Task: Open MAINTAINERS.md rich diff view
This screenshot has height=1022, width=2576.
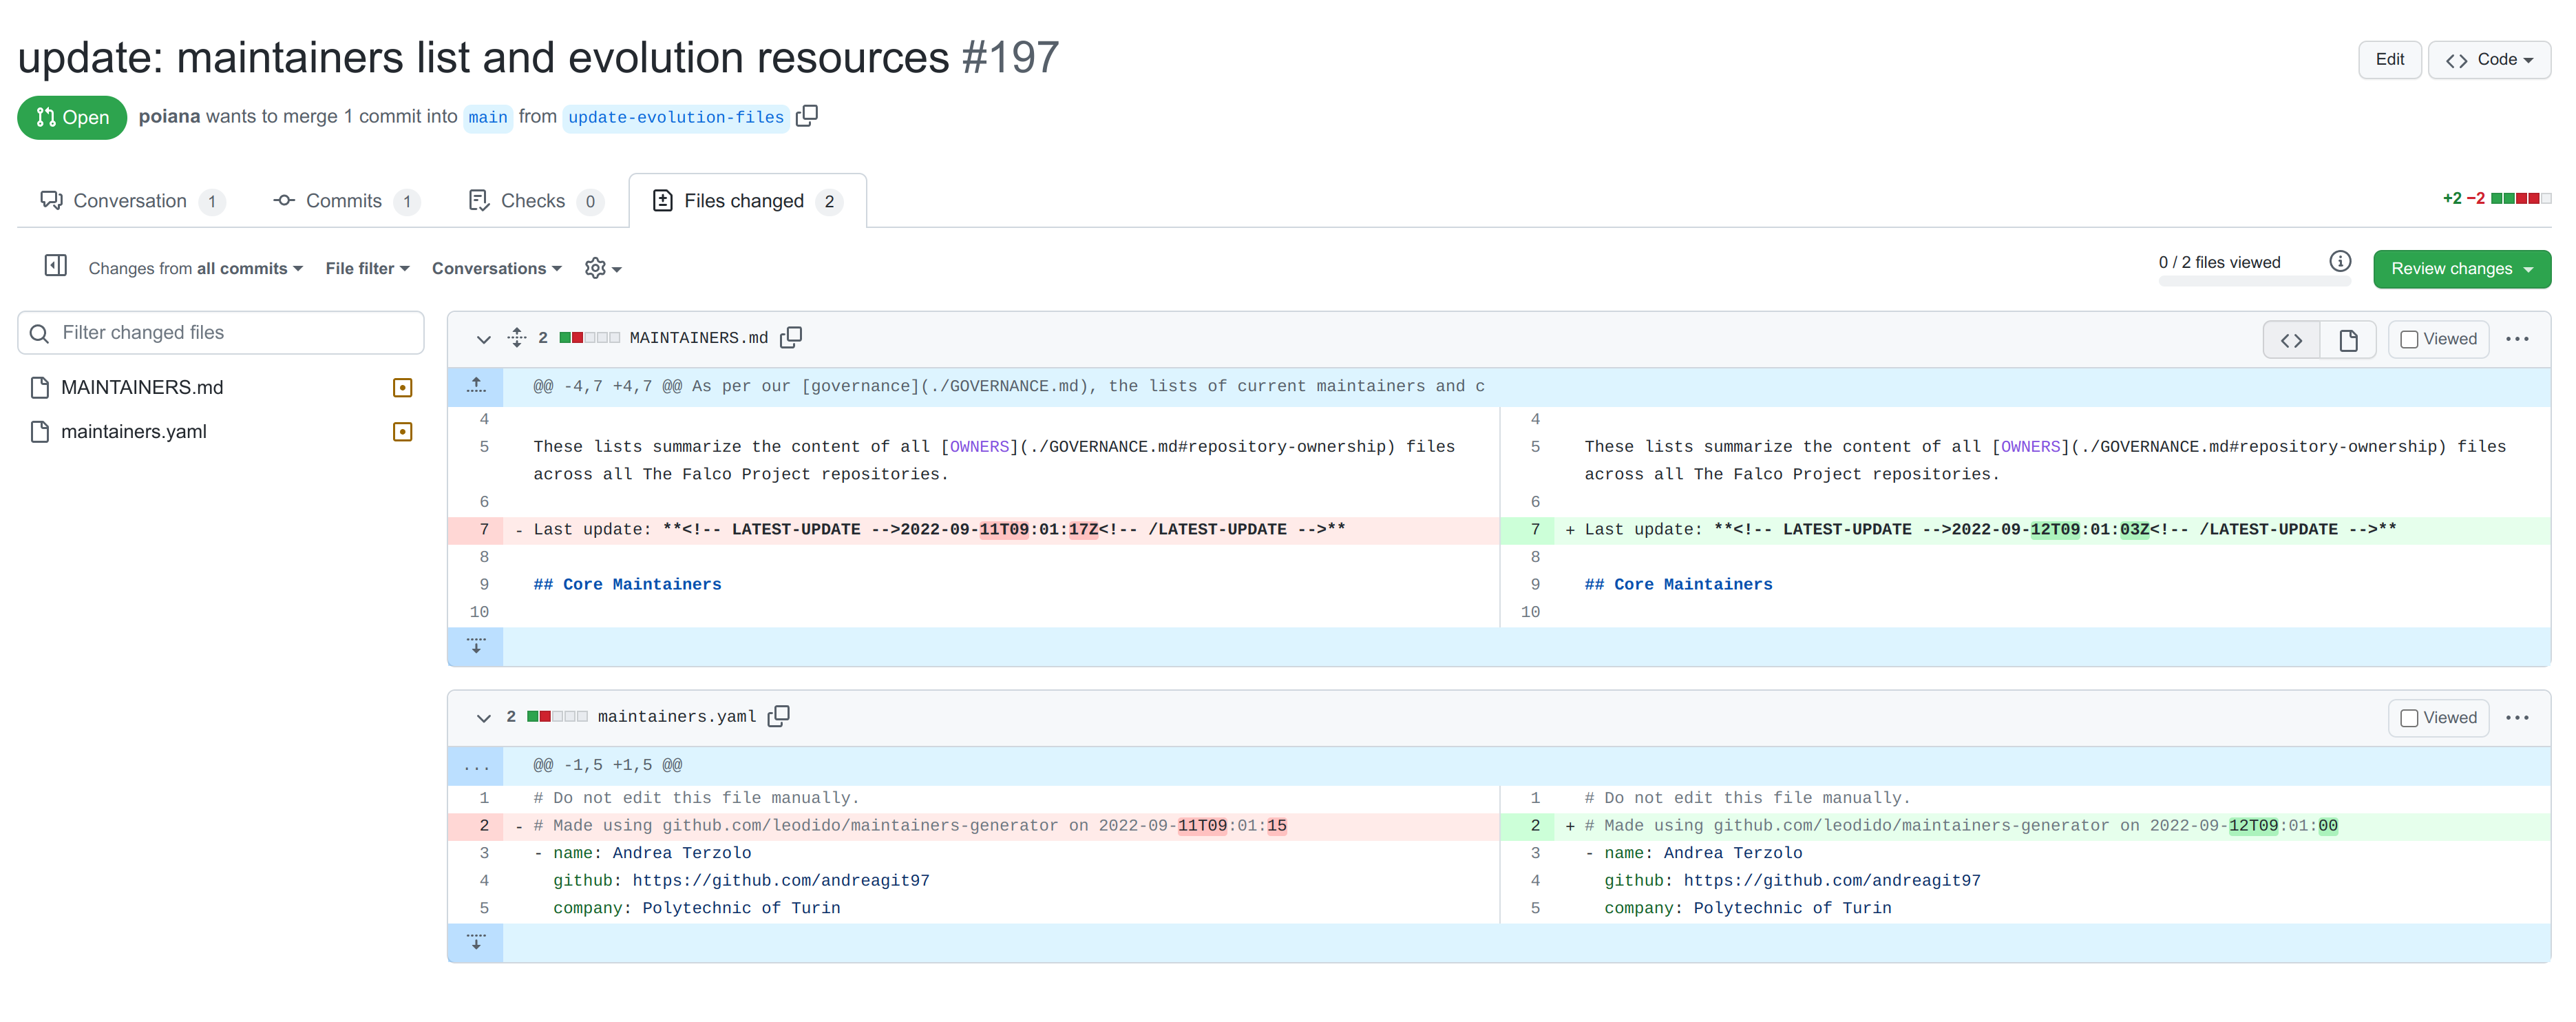Action: coord(2348,339)
